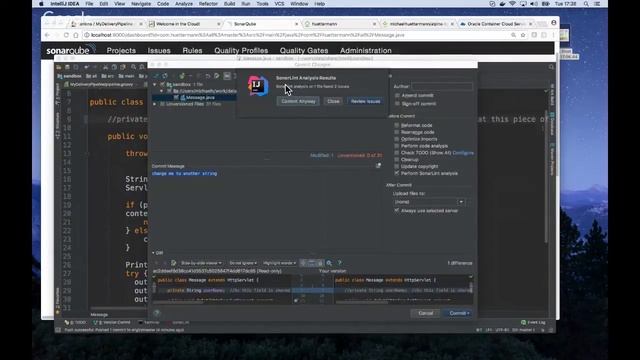Toggle the Check TODO checkbox

coord(397,153)
